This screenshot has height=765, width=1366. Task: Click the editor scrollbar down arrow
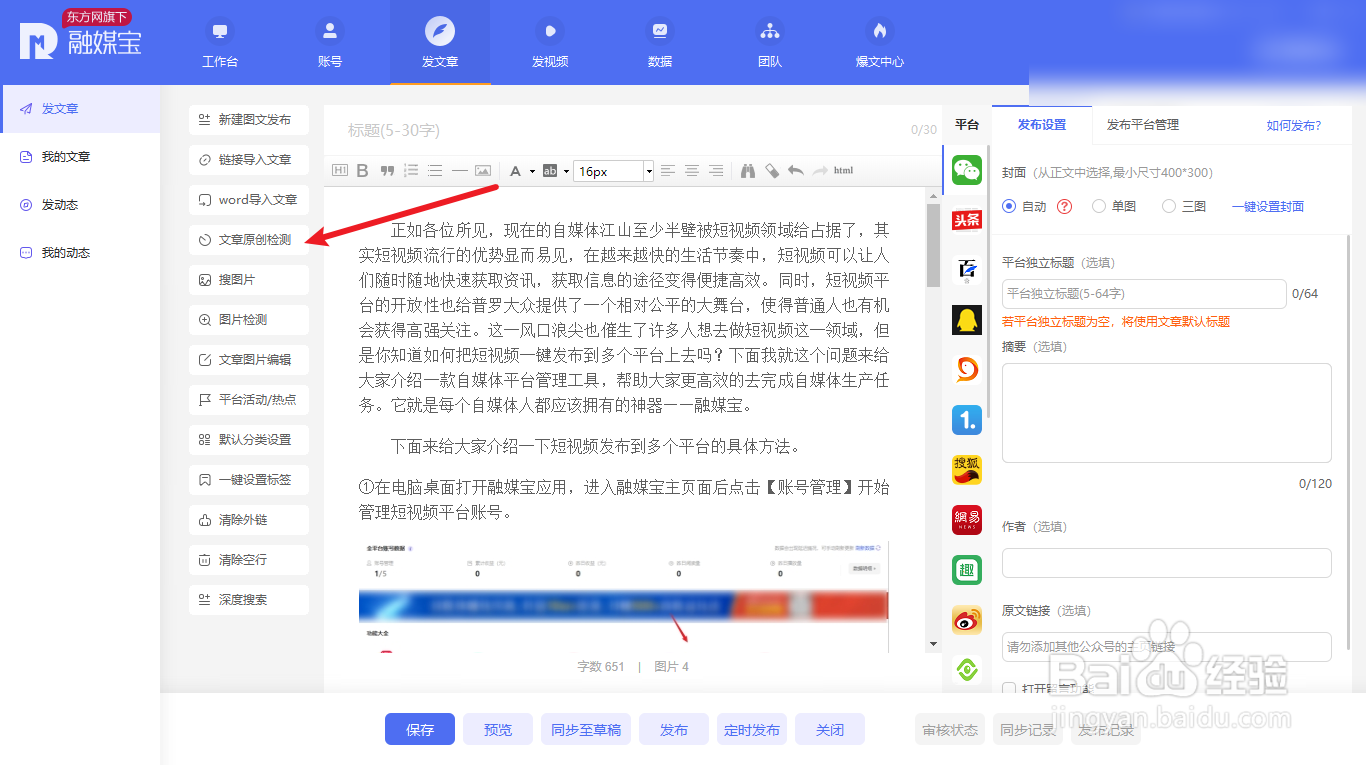(934, 643)
